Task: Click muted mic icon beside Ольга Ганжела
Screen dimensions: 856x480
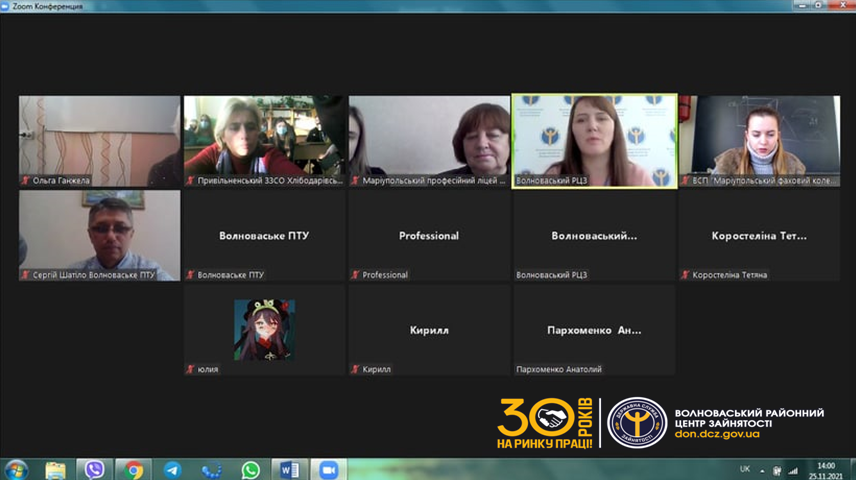Action: point(26,181)
